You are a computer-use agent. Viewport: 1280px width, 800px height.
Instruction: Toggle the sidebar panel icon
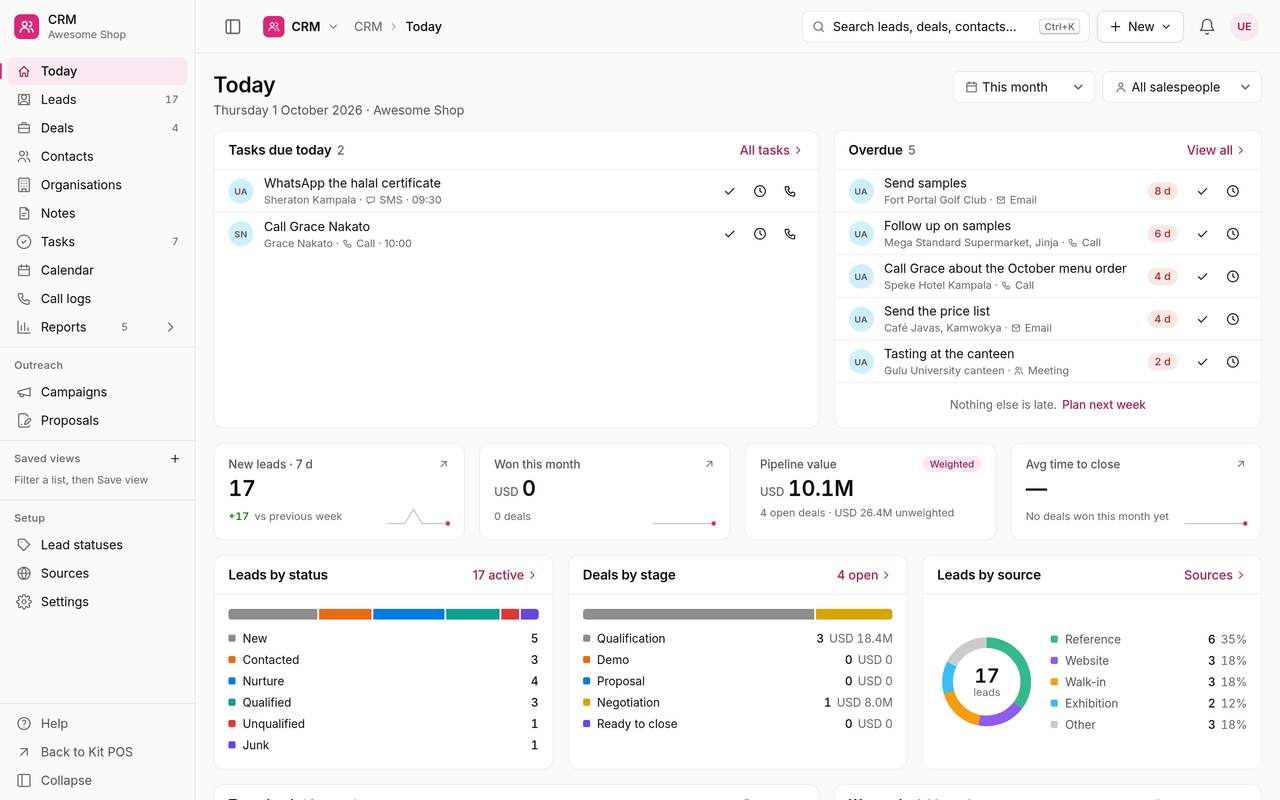click(x=233, y=27)
